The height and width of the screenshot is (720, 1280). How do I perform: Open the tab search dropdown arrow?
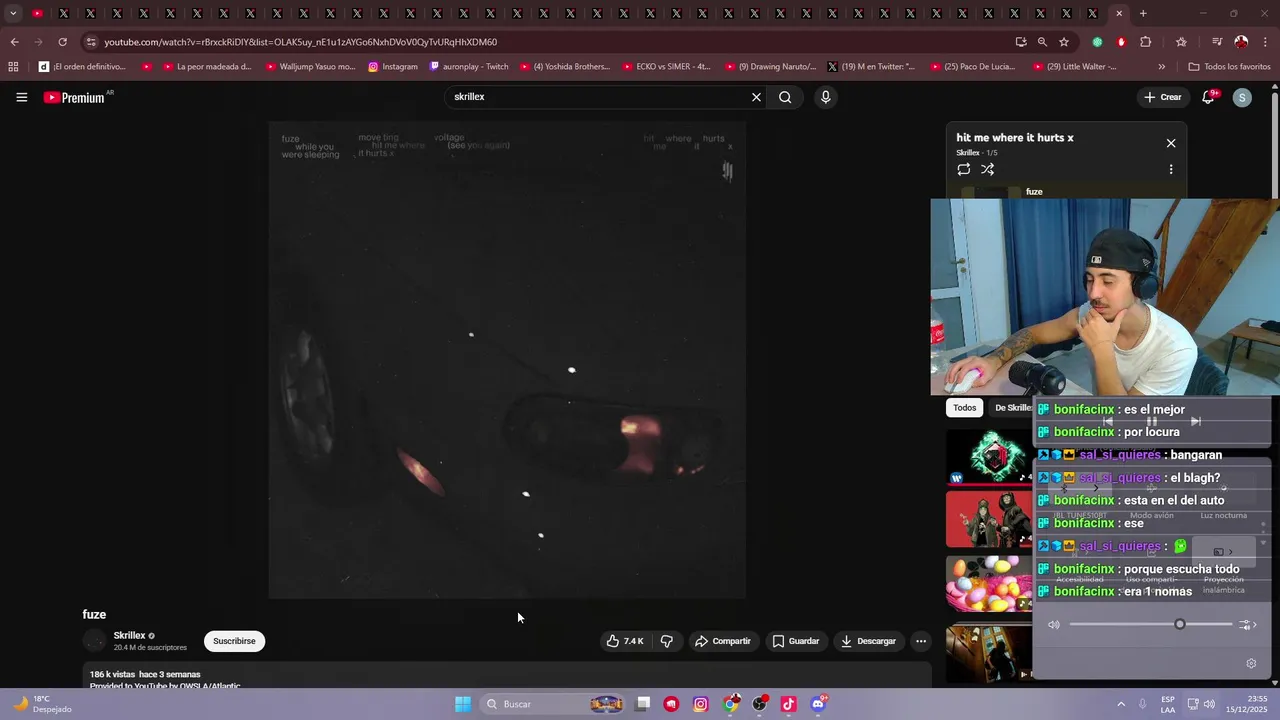[x=13, y=13]
